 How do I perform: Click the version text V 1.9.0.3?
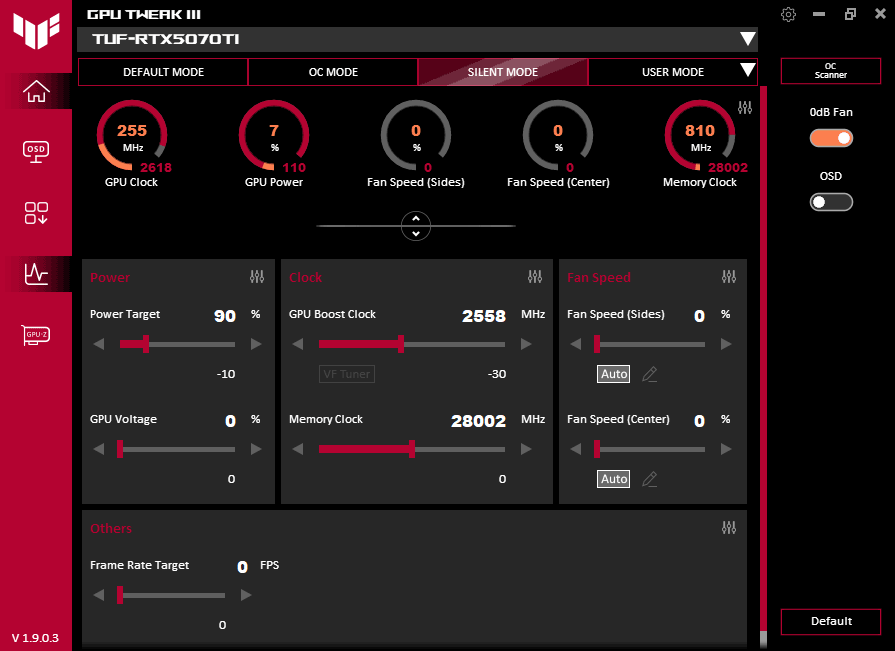pyautogui.click(x=35, y=638)
